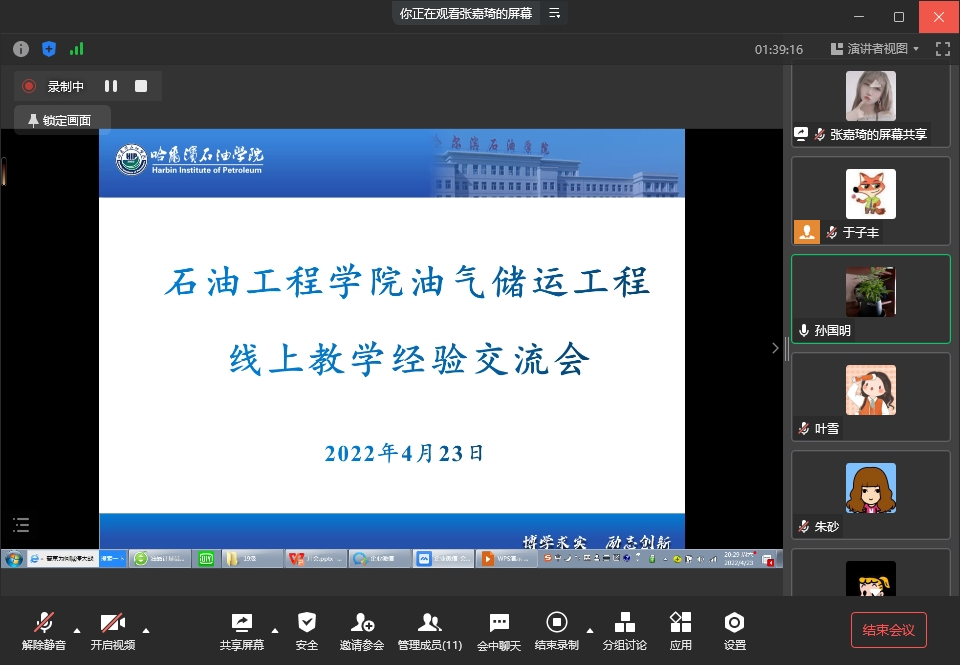Expand video options arrow beside 开启视频
Screen dimensions: 960x665
pyautogui.click(x=146, y=630)
